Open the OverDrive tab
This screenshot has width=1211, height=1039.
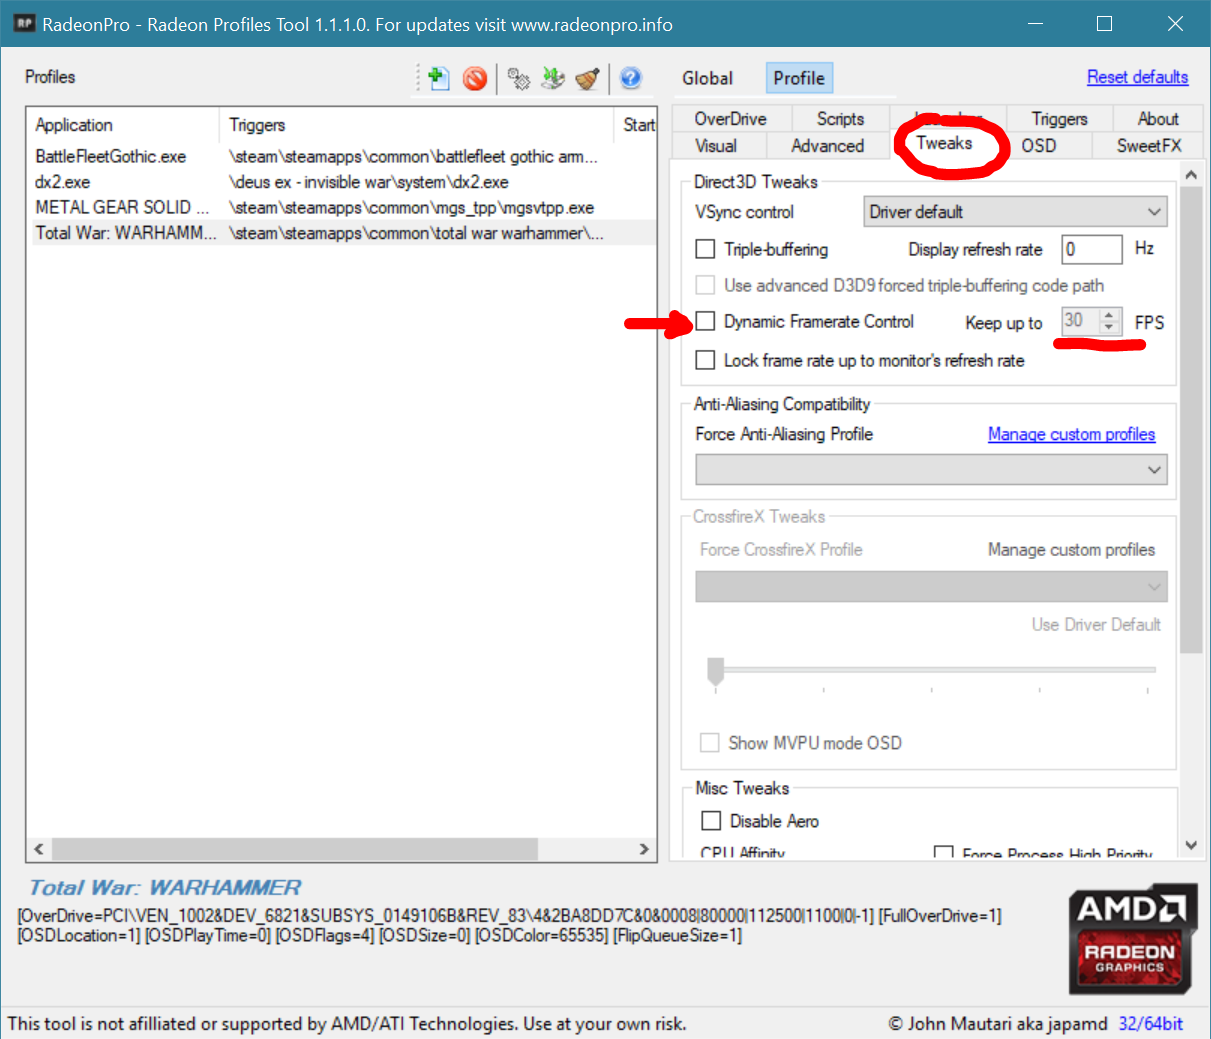pyautogui.click(x=730, y=119)
